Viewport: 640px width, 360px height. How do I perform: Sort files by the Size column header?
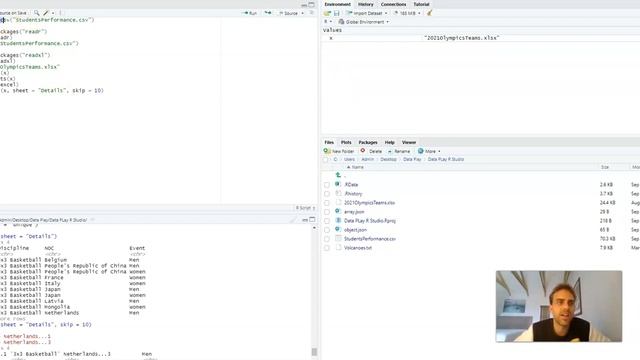coord(605,167)
